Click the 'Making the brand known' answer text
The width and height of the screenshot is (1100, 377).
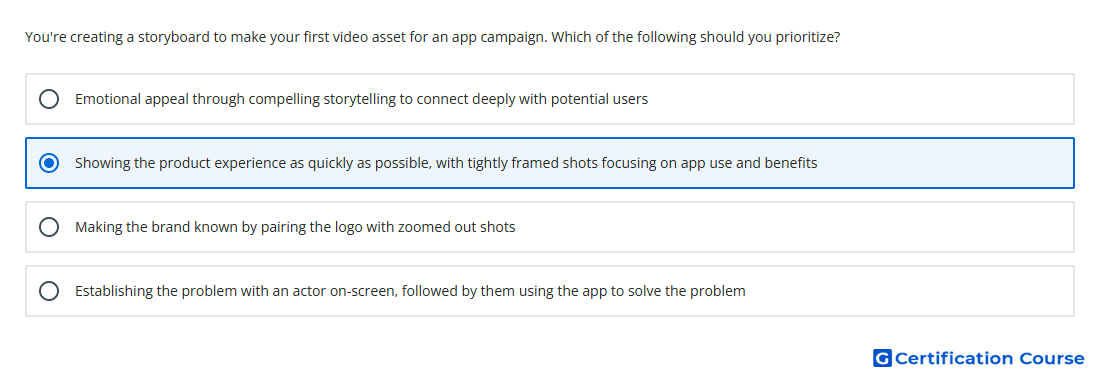(295, 227)
